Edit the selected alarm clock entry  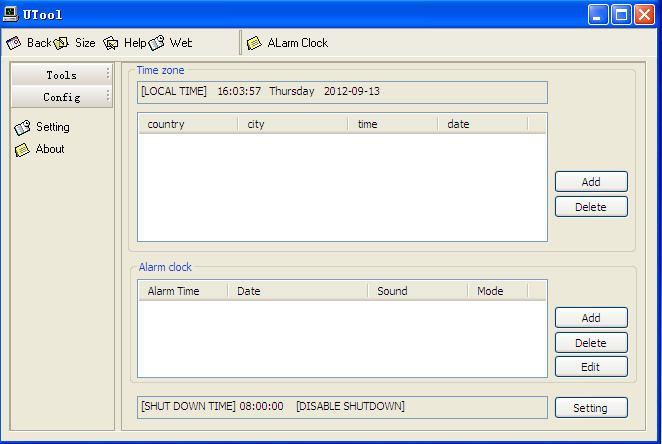point(591,367)
